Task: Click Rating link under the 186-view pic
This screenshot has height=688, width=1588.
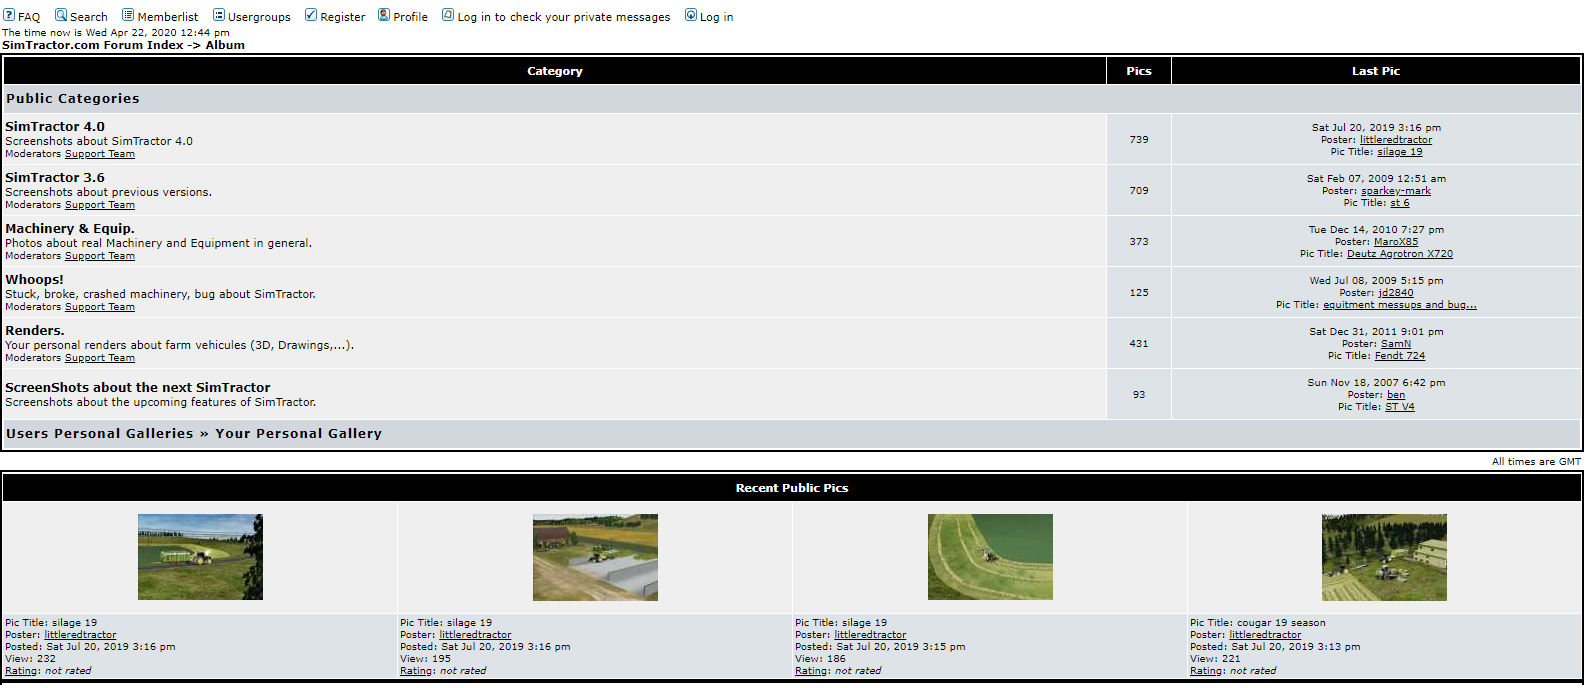Action: tap(812, 671)
